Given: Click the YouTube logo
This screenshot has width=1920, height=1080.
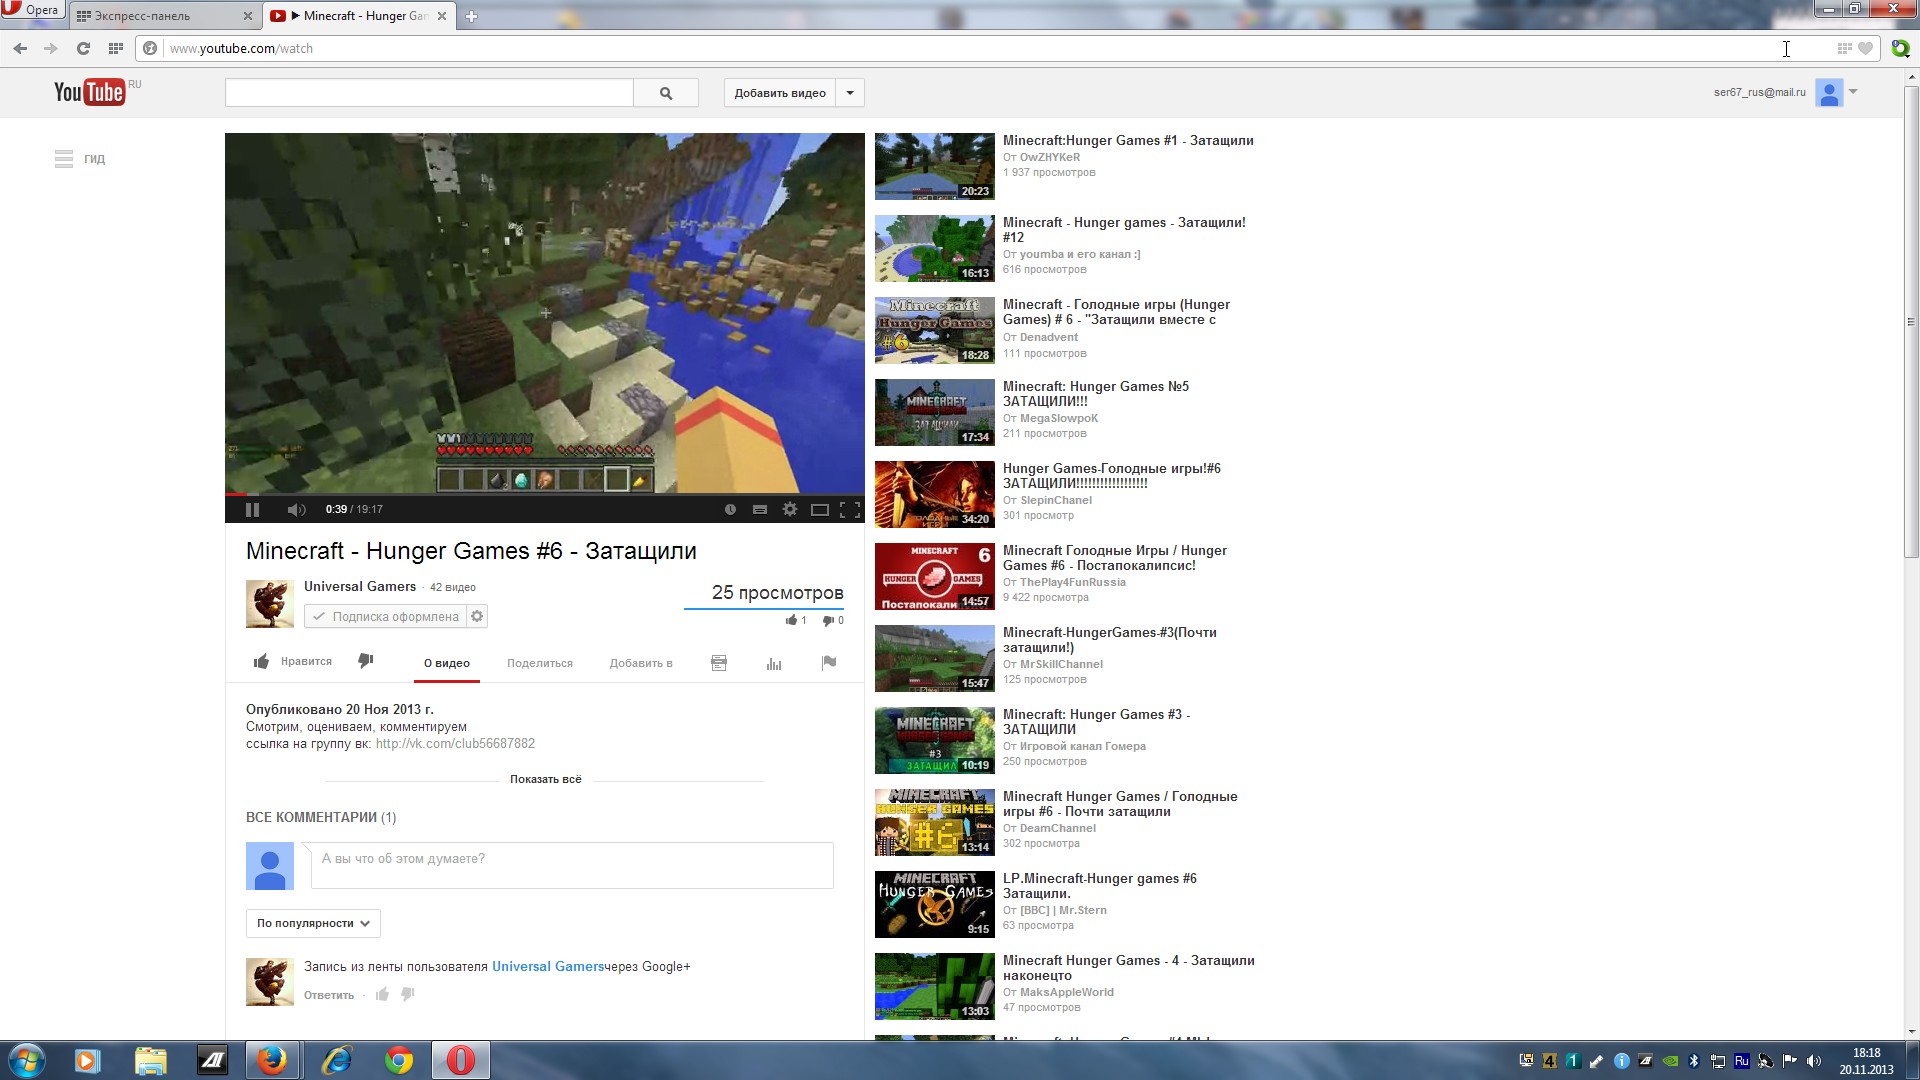Looking at the screenshot, I should pyautogui.click(x=90, y=92).
